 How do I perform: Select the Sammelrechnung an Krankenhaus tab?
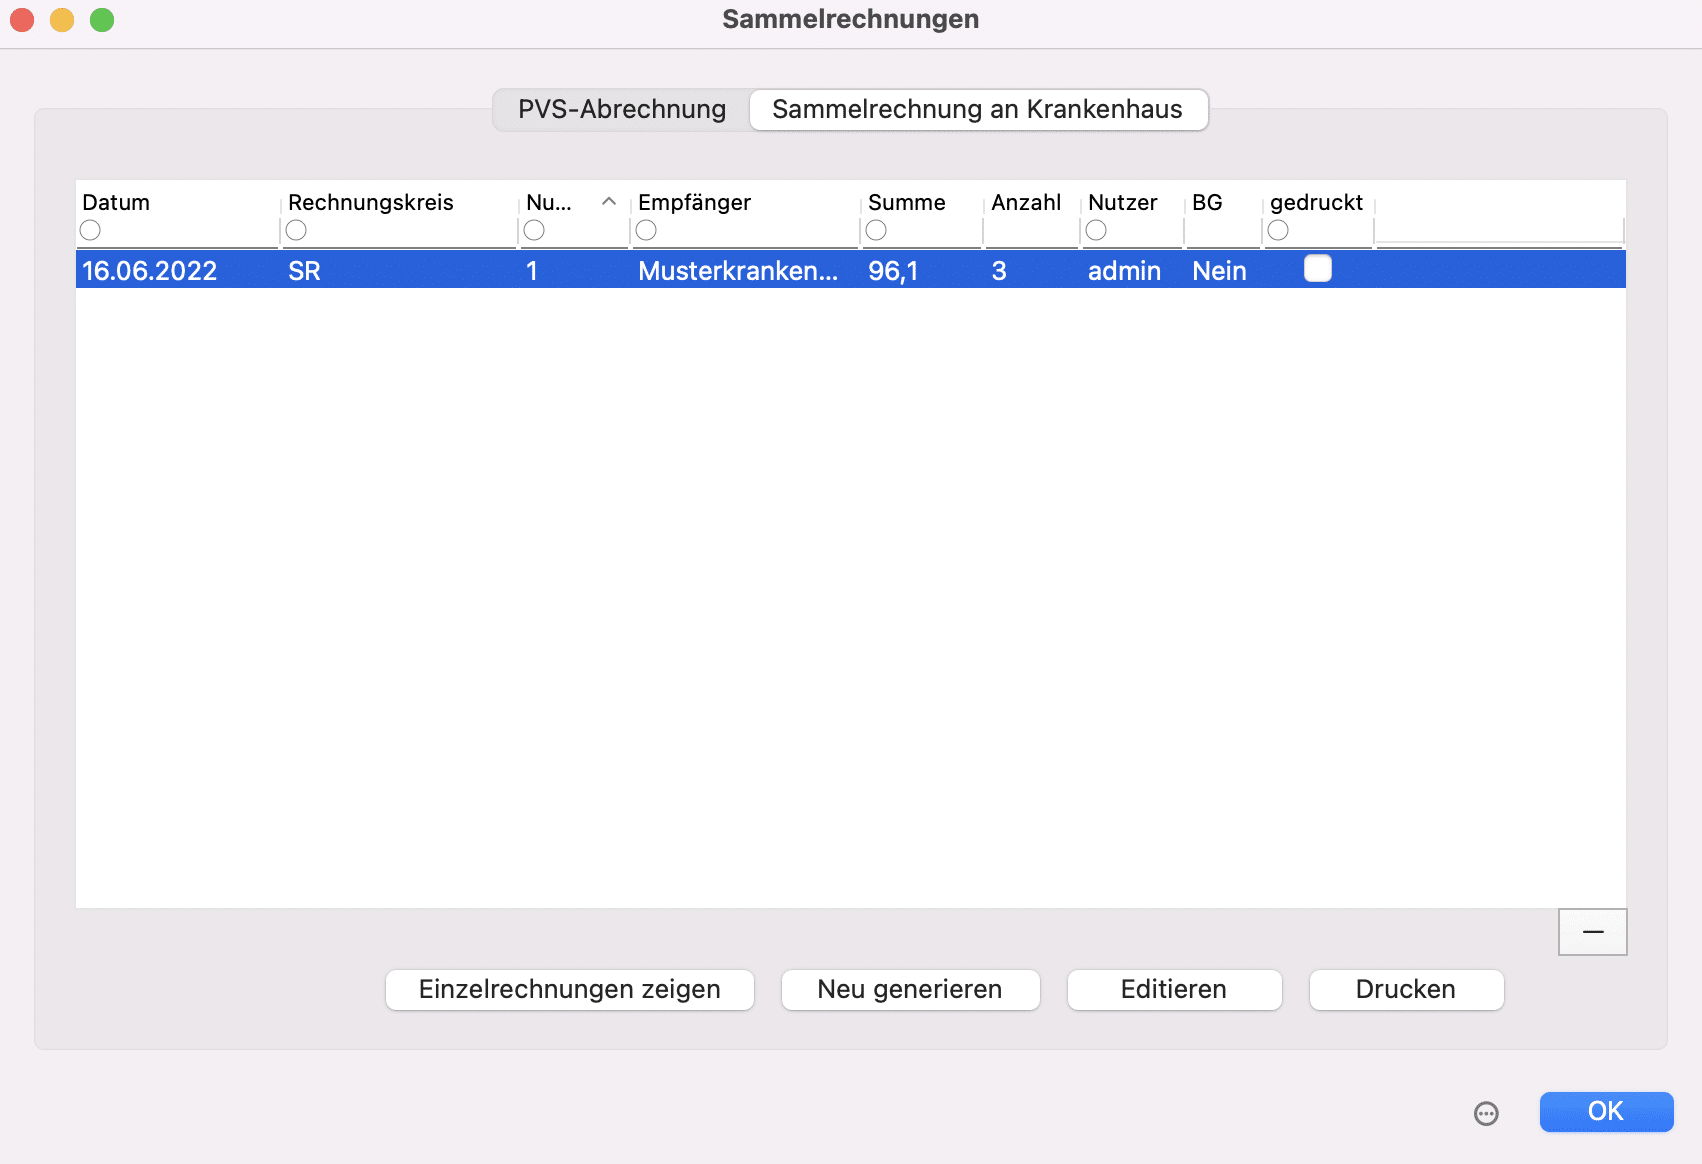pyautogui.click(x=978, y=109)
